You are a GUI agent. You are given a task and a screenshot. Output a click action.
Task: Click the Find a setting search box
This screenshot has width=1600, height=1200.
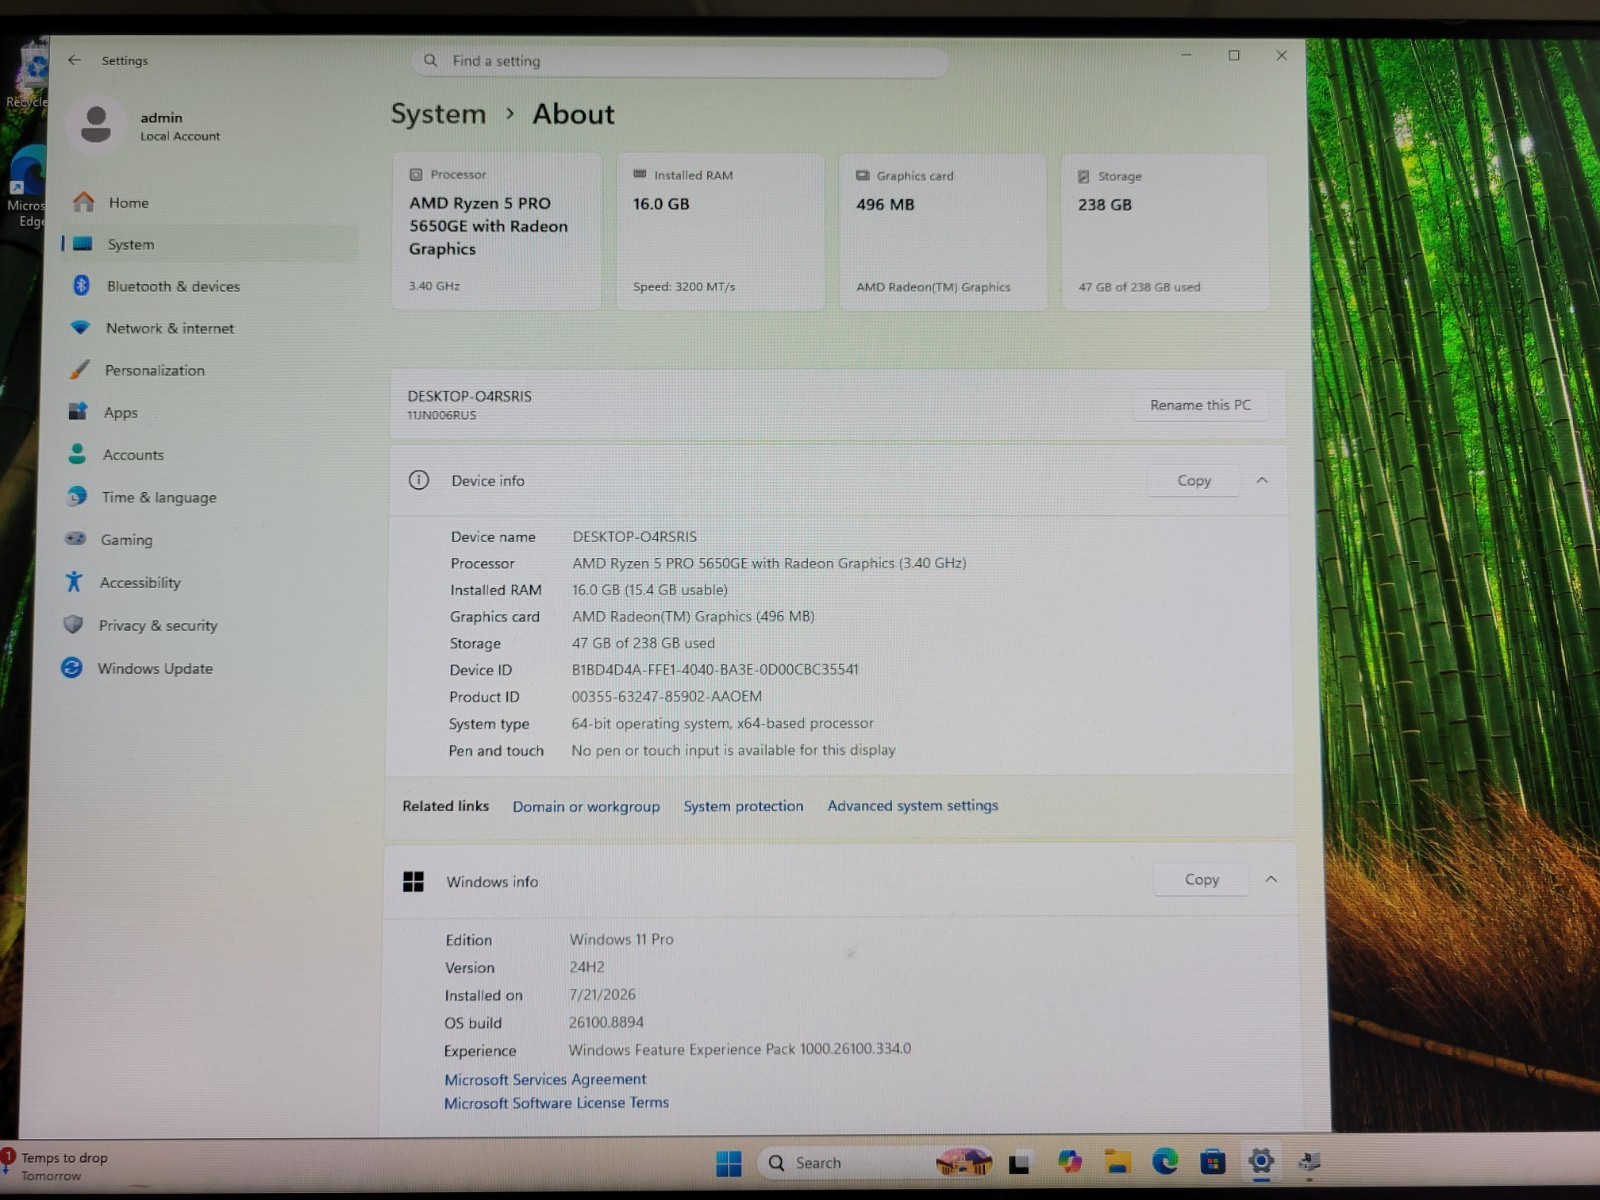coord(679,61)
